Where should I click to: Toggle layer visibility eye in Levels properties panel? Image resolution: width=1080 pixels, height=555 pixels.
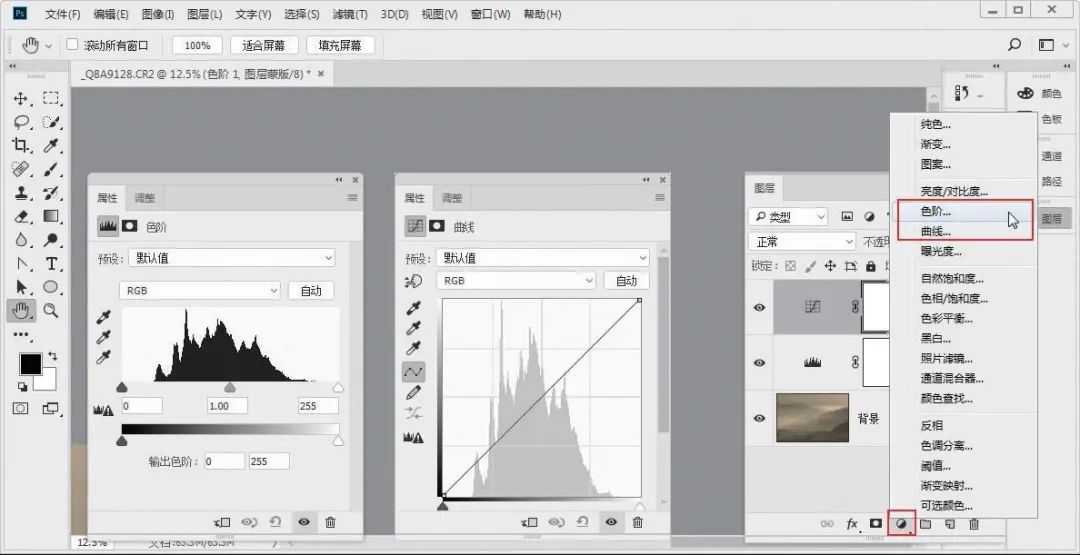tap(303, 523)
